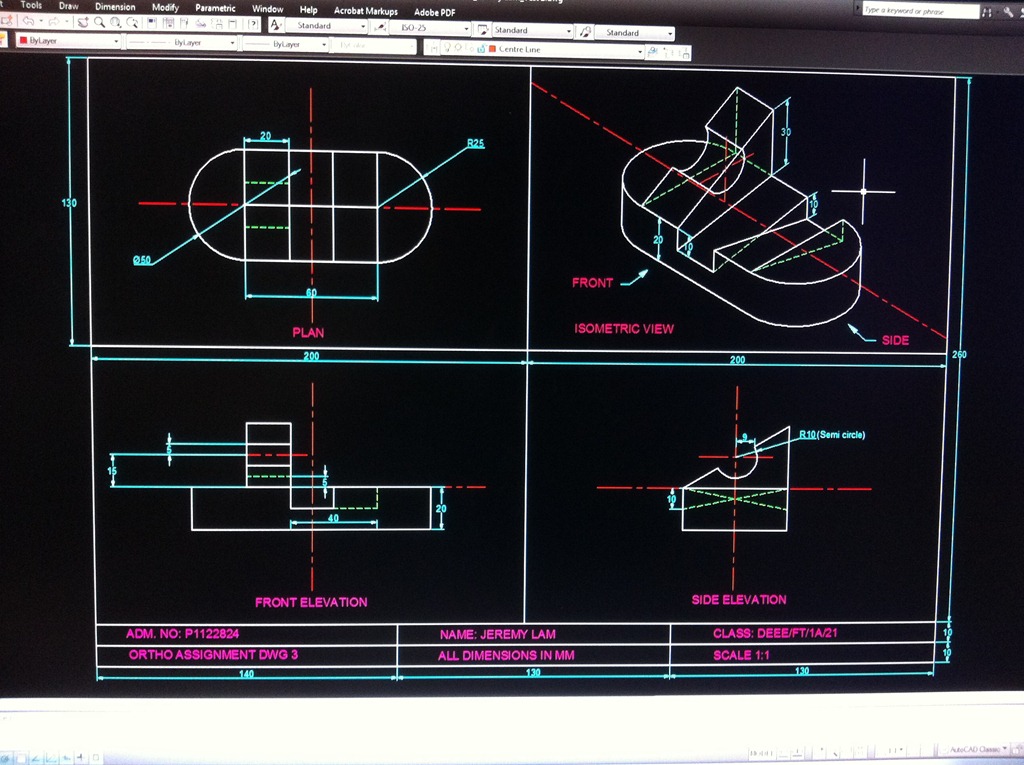Open the Tool Palettes window icon

coord(184,24)
